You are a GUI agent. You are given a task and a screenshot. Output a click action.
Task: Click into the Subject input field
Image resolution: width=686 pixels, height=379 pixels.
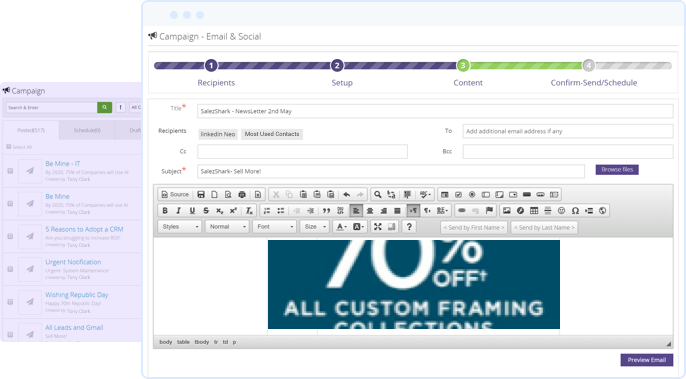coord(391,171)
